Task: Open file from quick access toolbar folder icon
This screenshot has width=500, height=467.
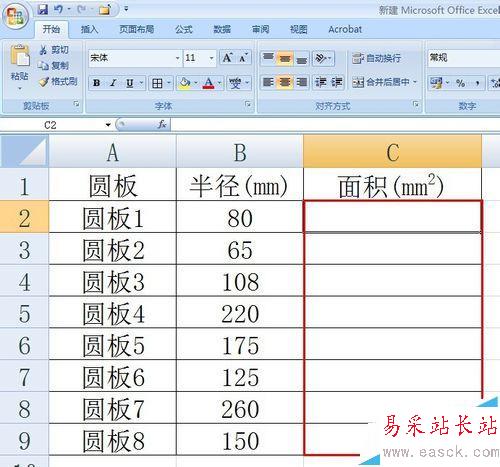Action: pos(104,9)
